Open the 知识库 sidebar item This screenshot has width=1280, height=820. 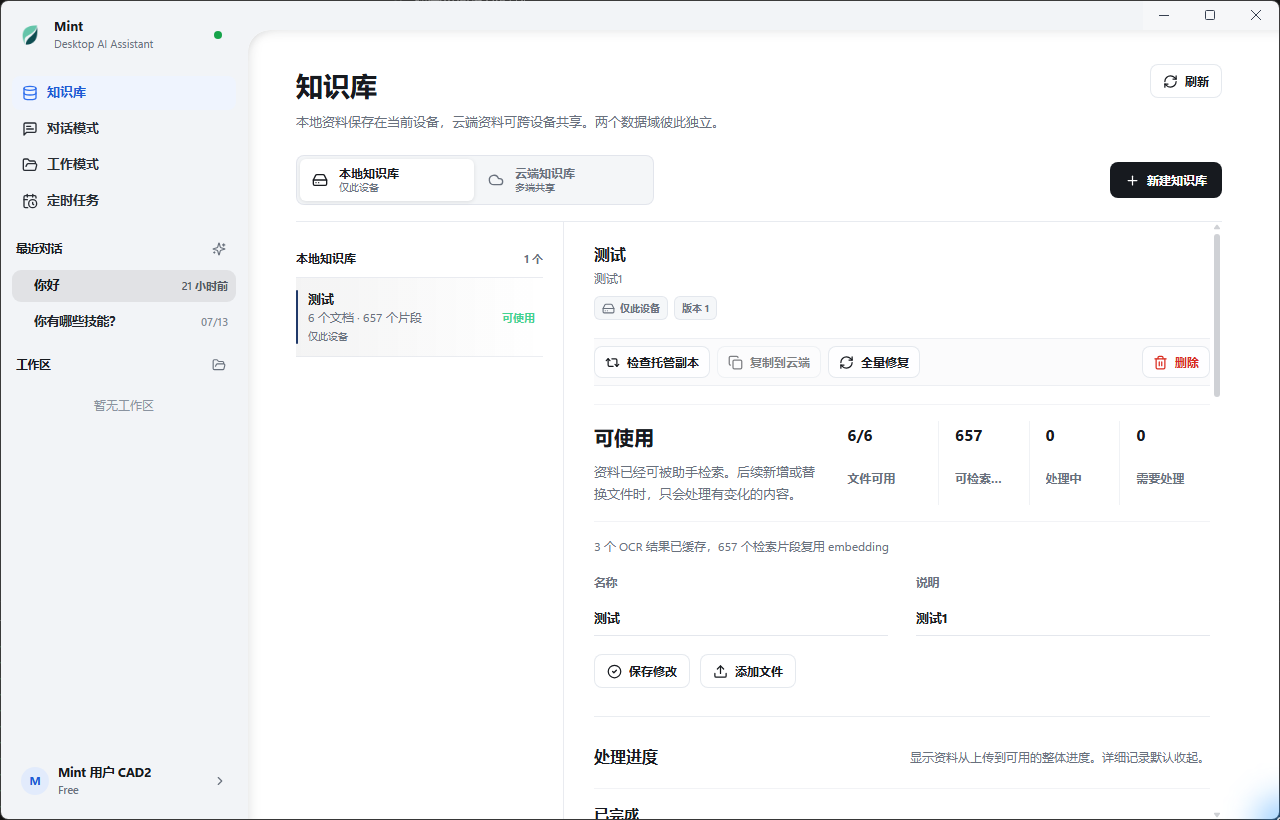(124, 92)
